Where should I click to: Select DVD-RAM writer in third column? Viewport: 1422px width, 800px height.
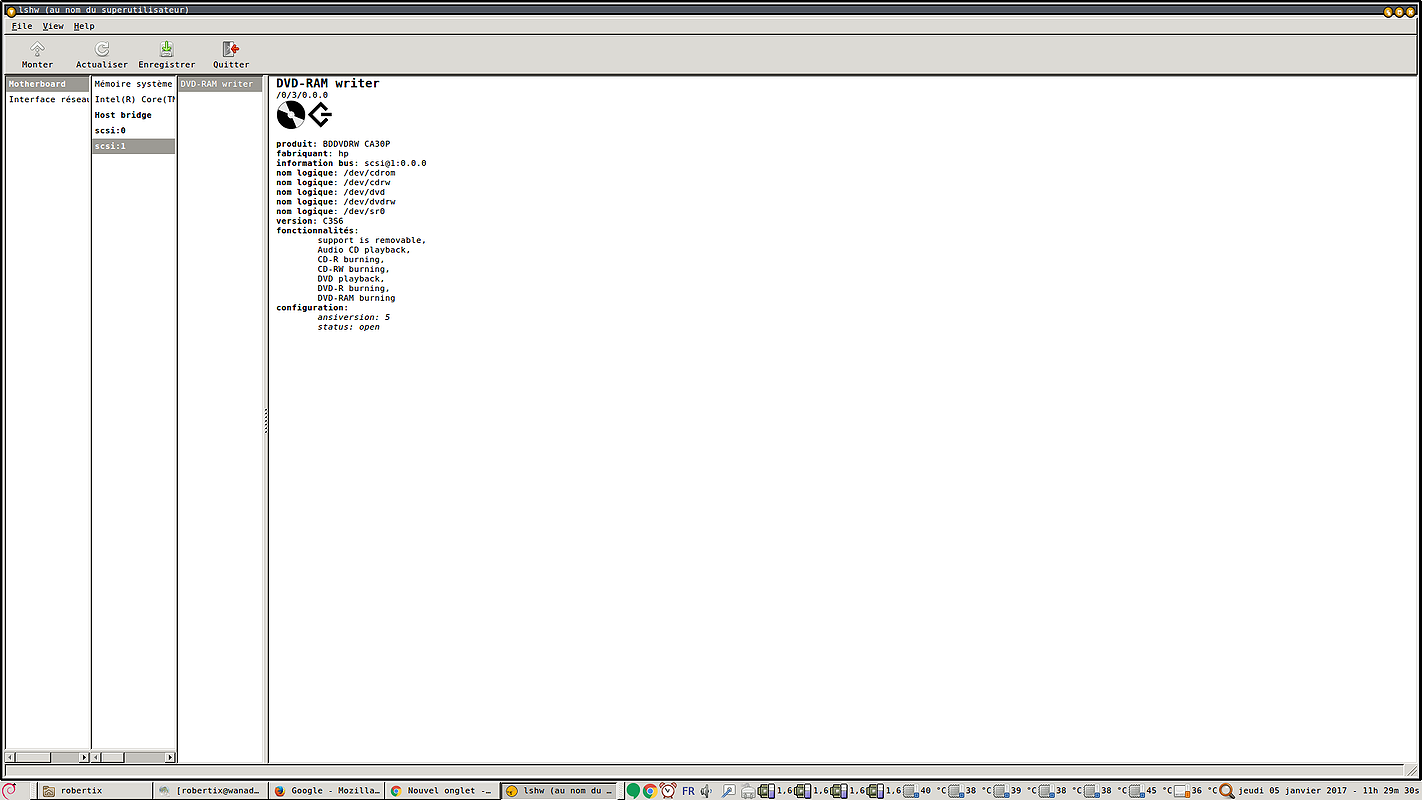point(220,84)
